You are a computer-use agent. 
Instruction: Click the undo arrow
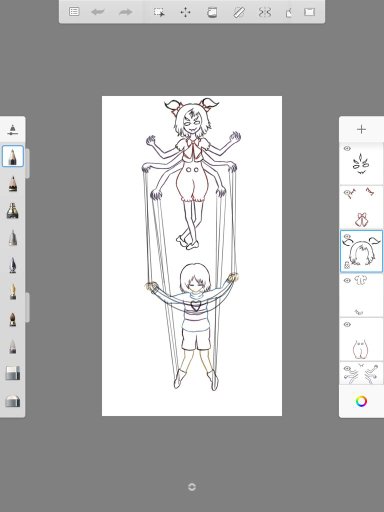(x=98, y=12)
